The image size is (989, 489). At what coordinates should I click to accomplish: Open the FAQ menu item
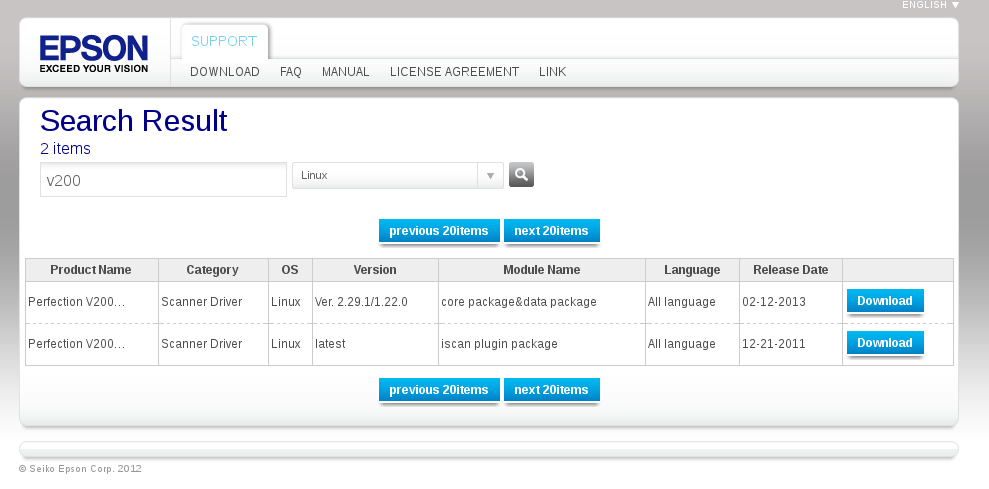291,72
